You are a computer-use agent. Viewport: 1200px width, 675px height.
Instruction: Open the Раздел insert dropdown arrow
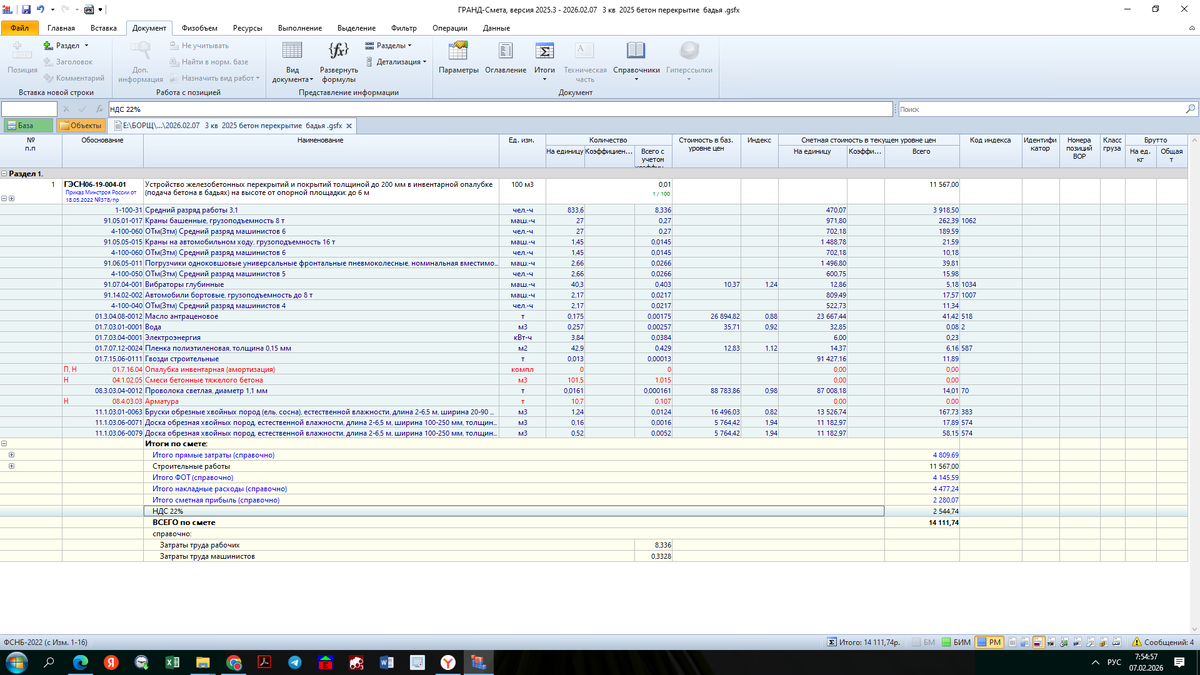[x=87, y=46]
